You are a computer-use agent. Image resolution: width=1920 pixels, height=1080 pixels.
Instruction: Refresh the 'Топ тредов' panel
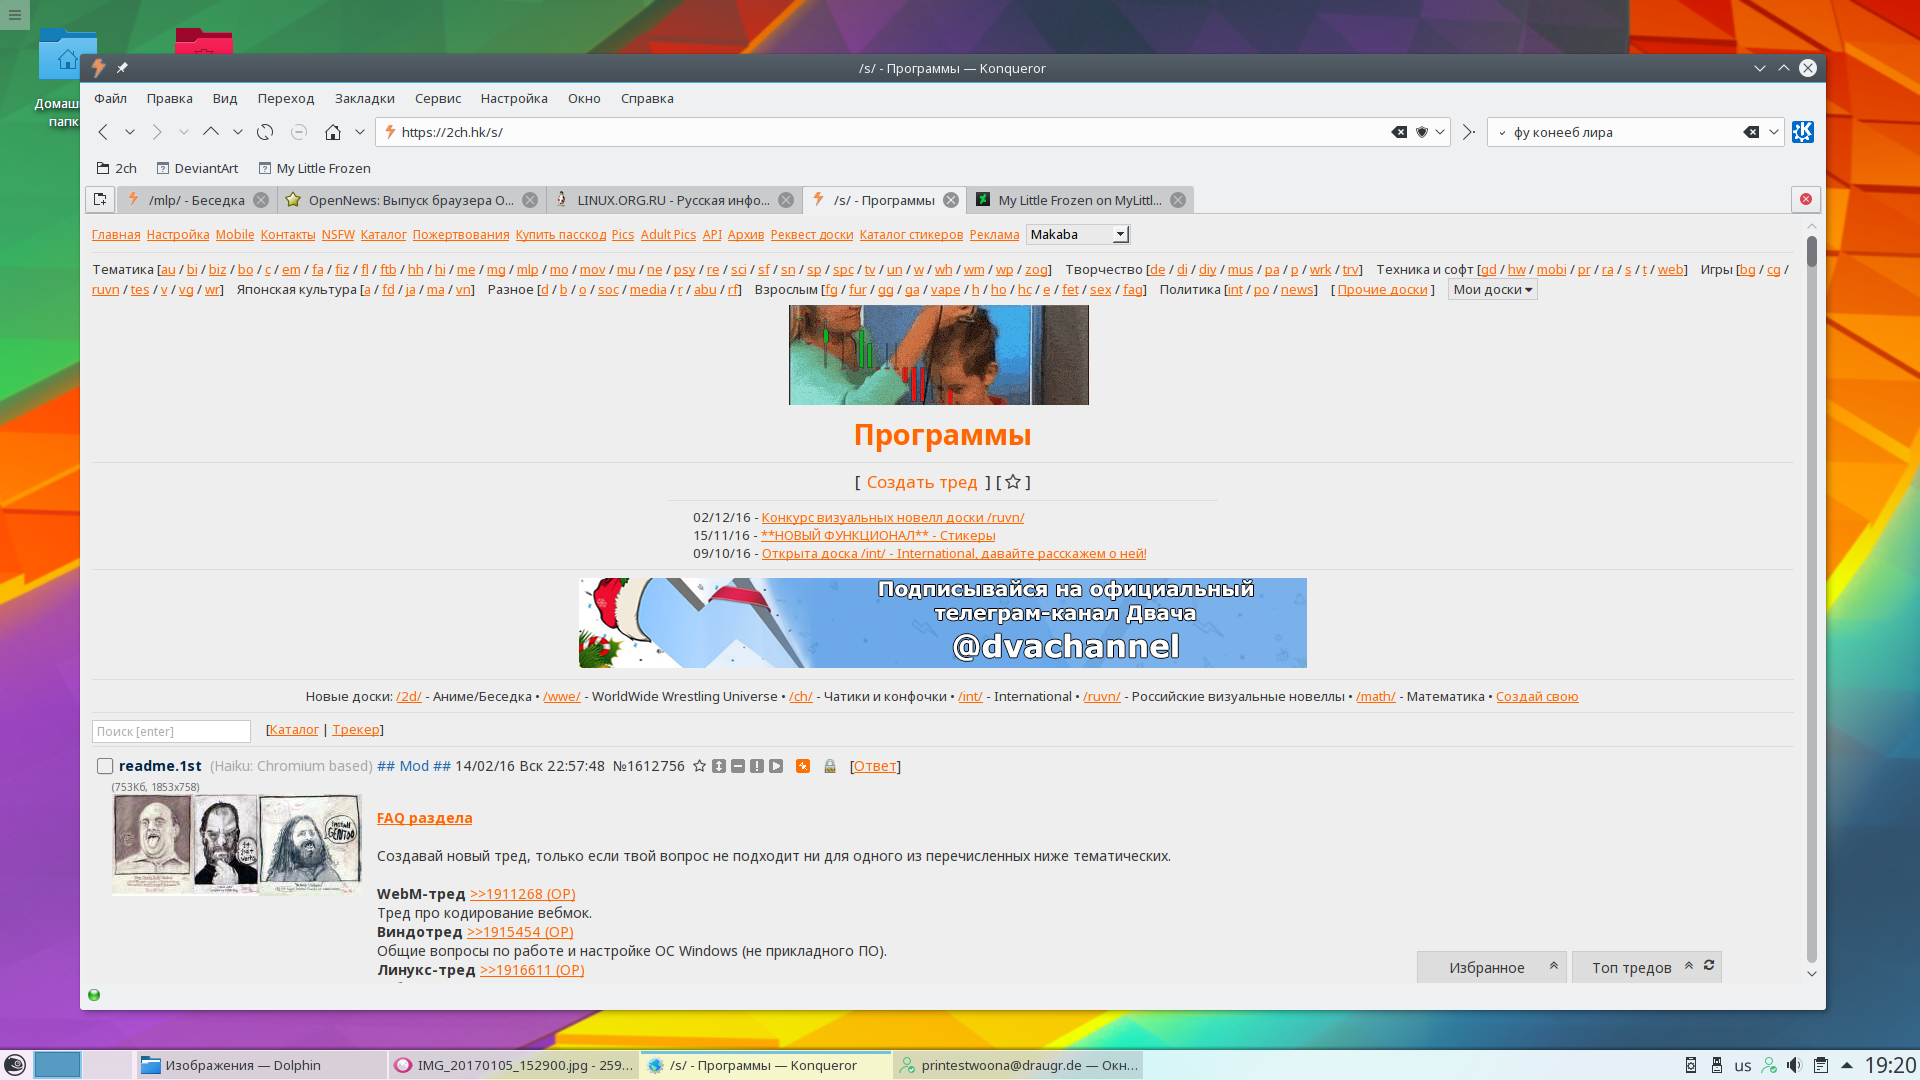point(1709,965)
